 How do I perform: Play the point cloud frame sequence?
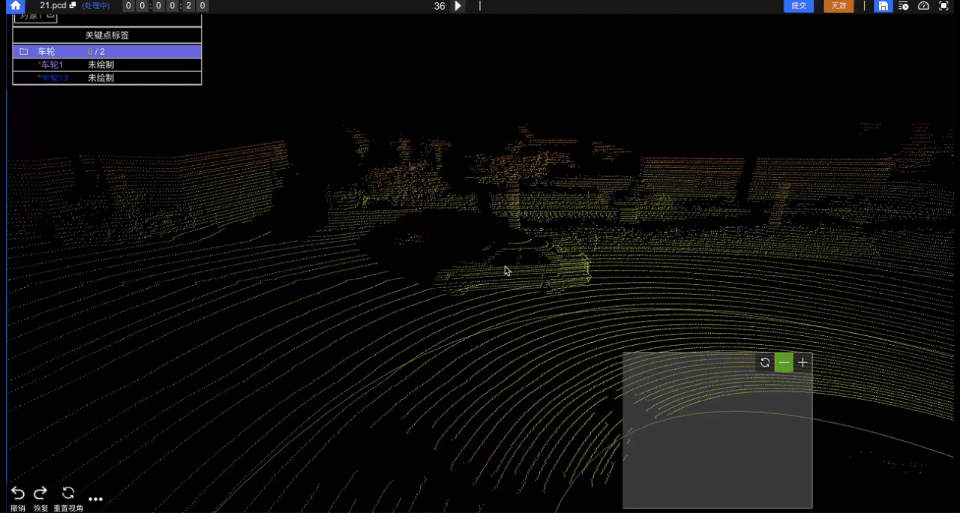[x=458, y=6]
